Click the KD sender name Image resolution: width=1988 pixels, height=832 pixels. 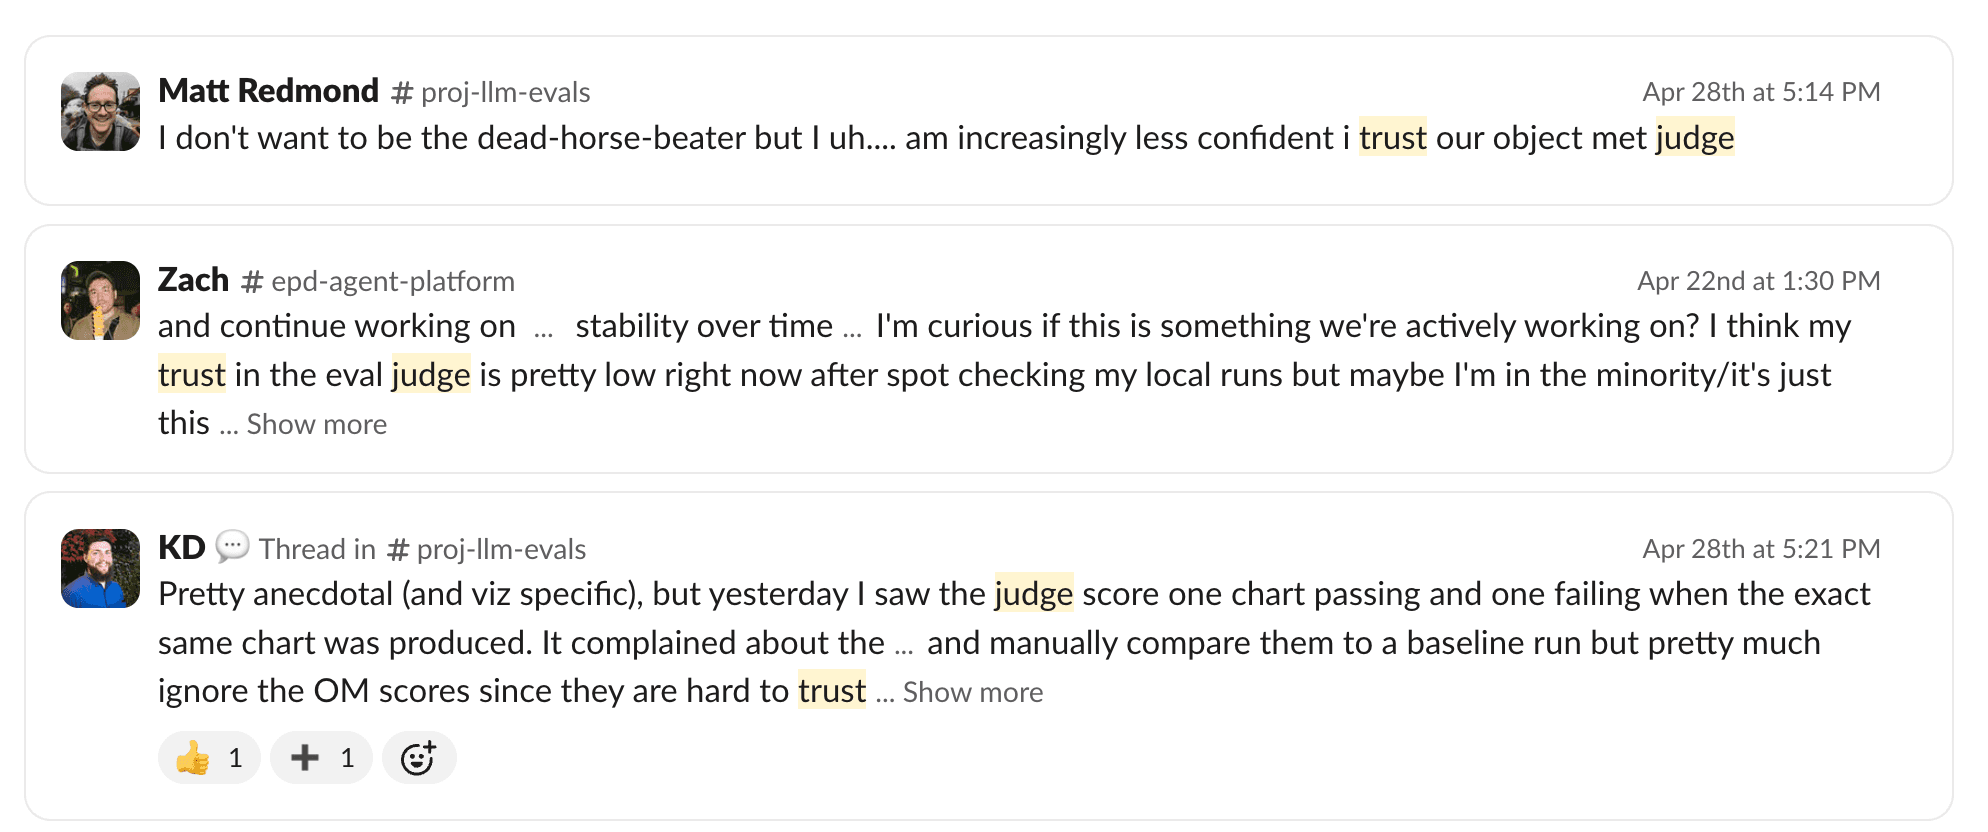181,548
